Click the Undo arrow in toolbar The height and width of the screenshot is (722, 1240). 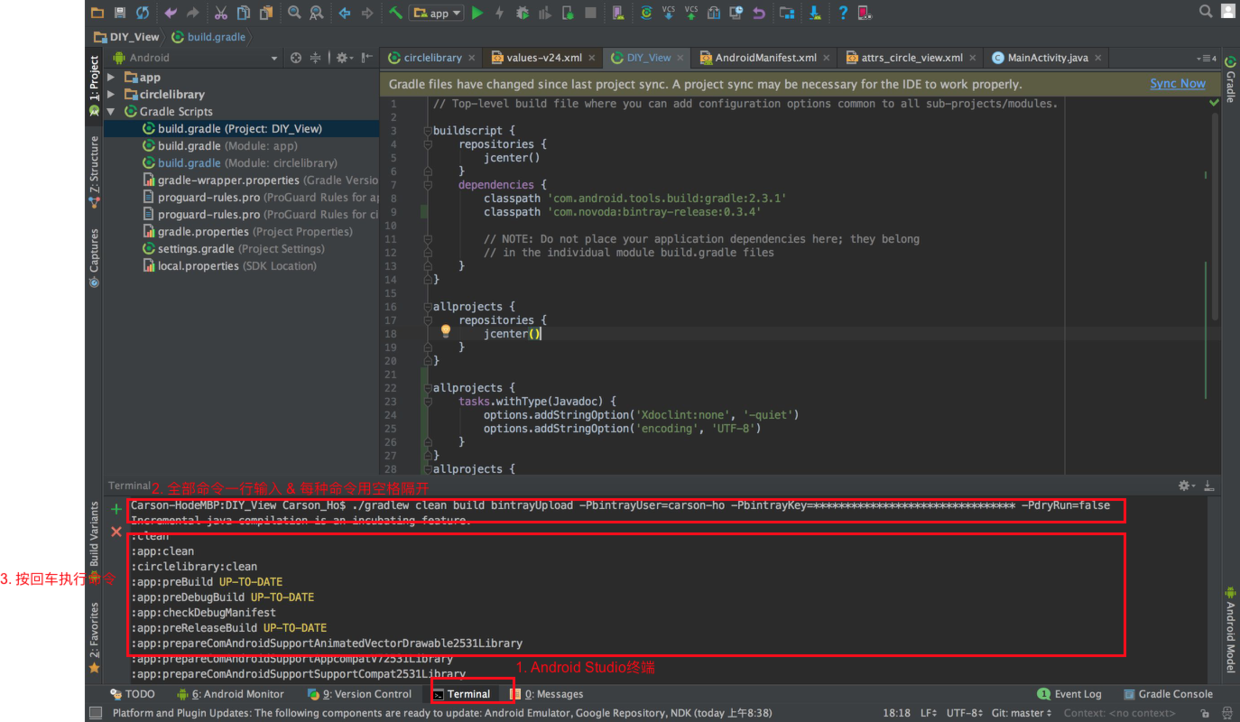170,13
